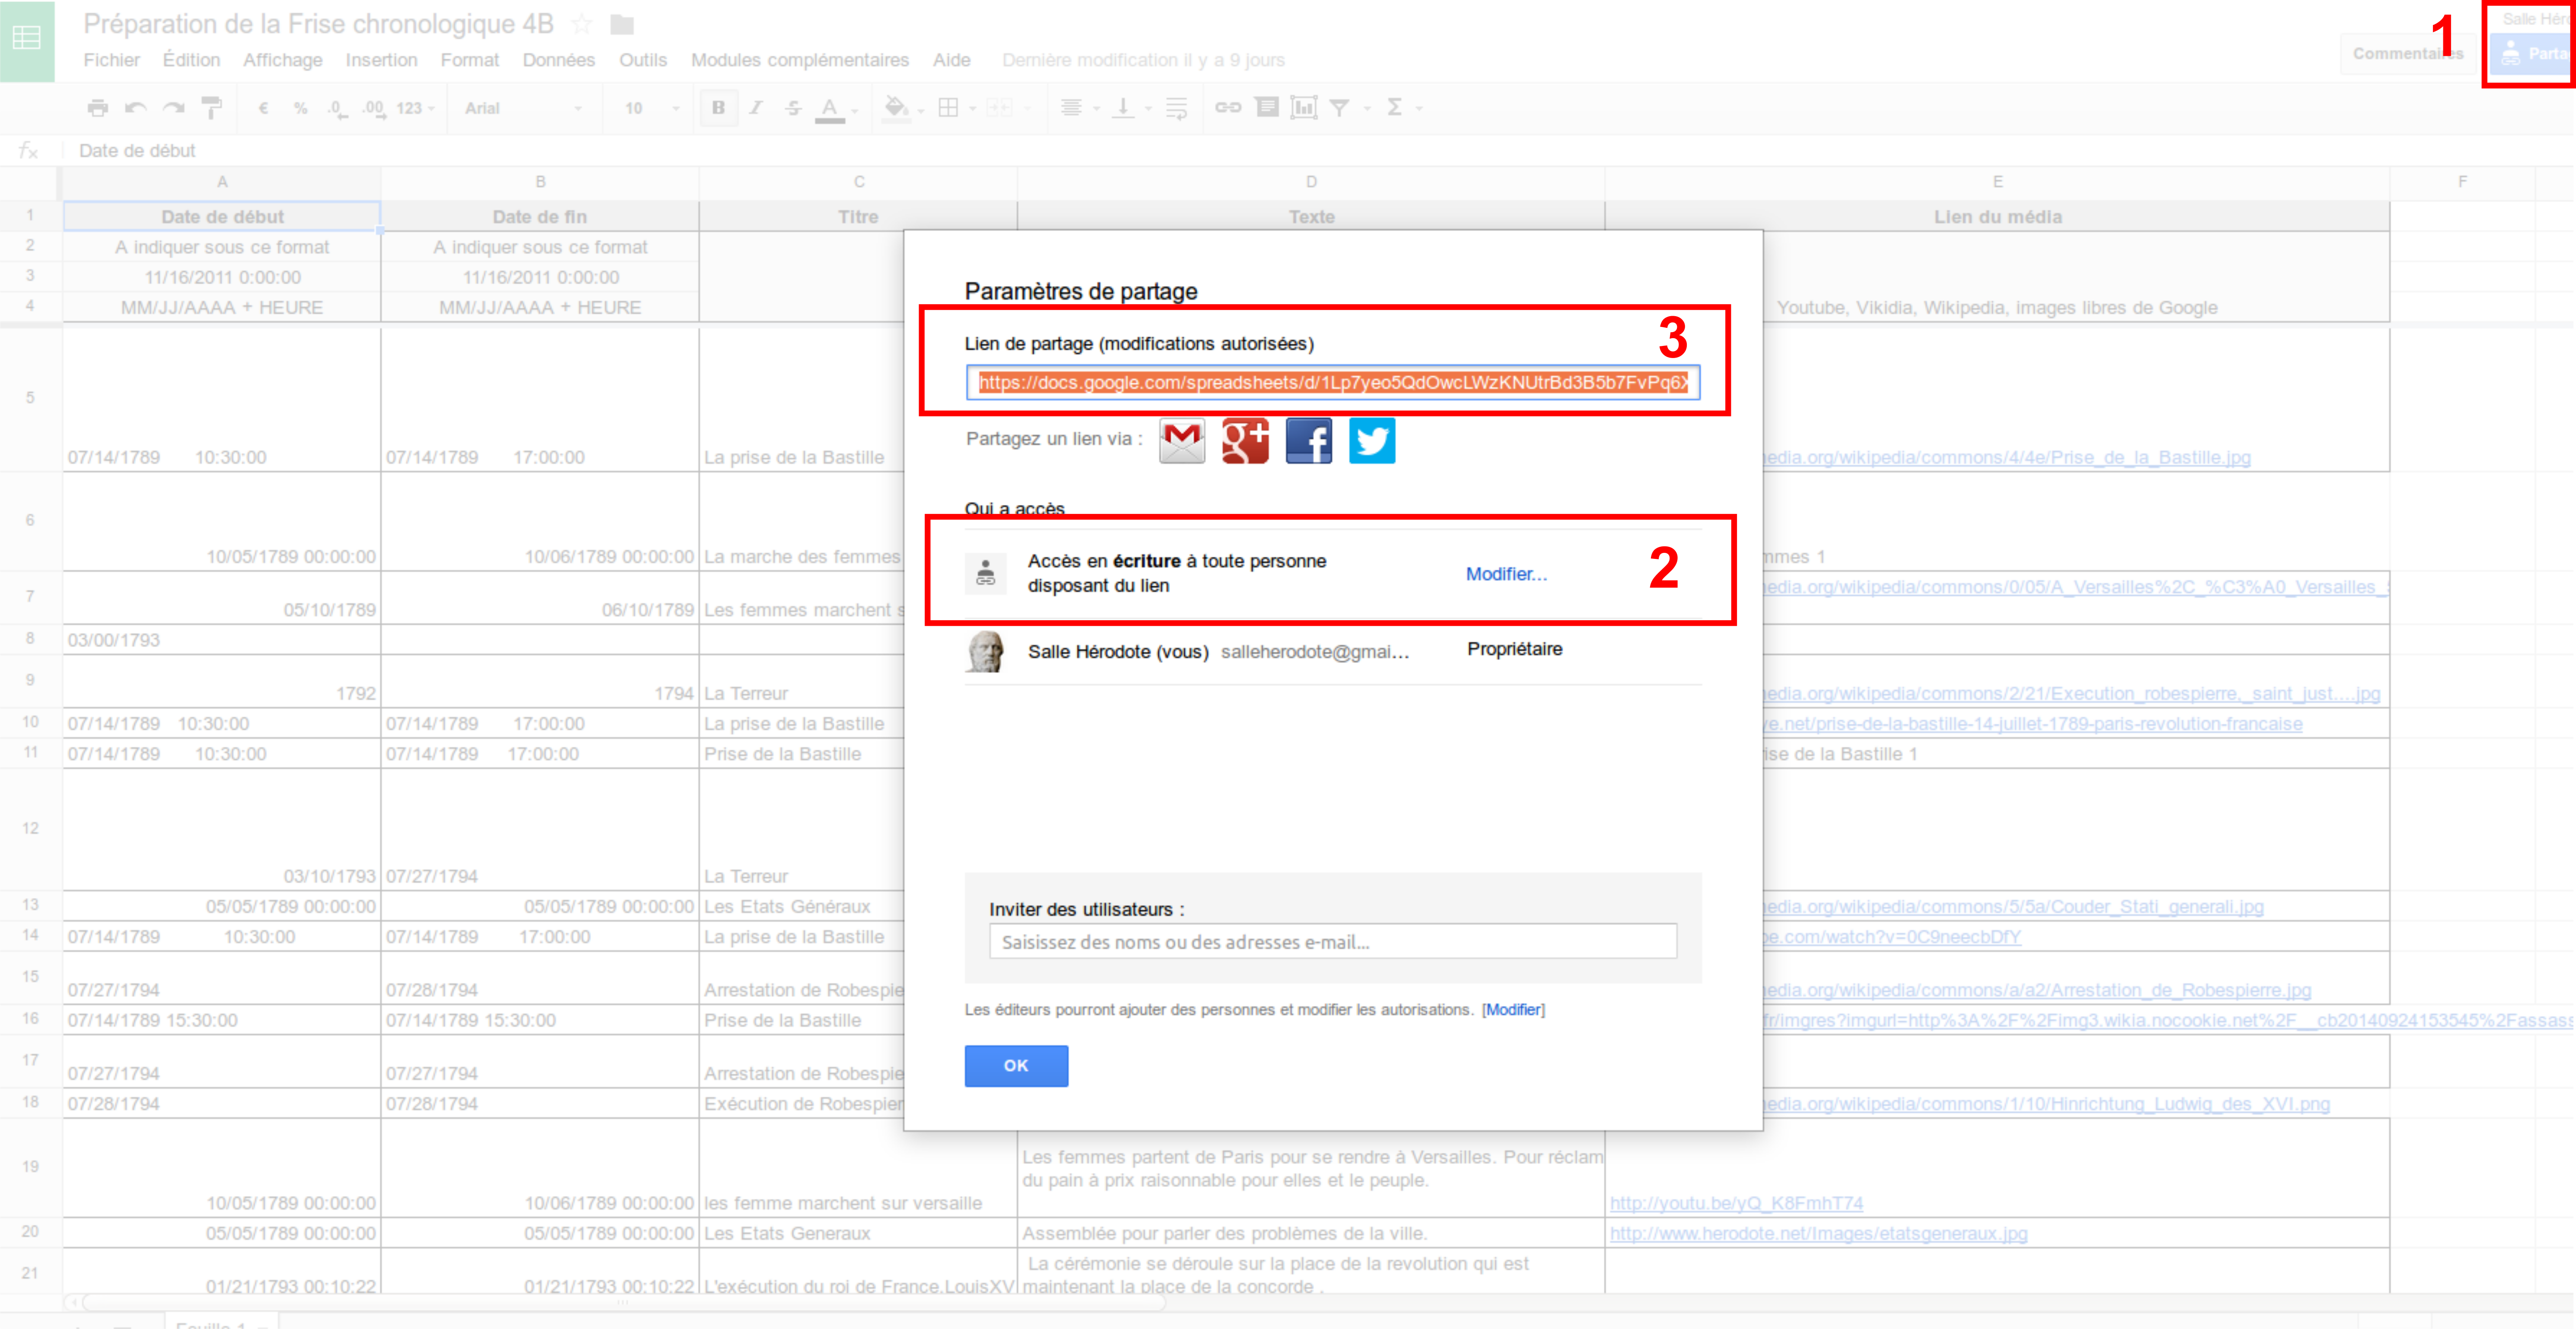This screenshot has width=2576, height=1329.
Task: Expand the text color dropdown arrow
Action: point(855,110)
